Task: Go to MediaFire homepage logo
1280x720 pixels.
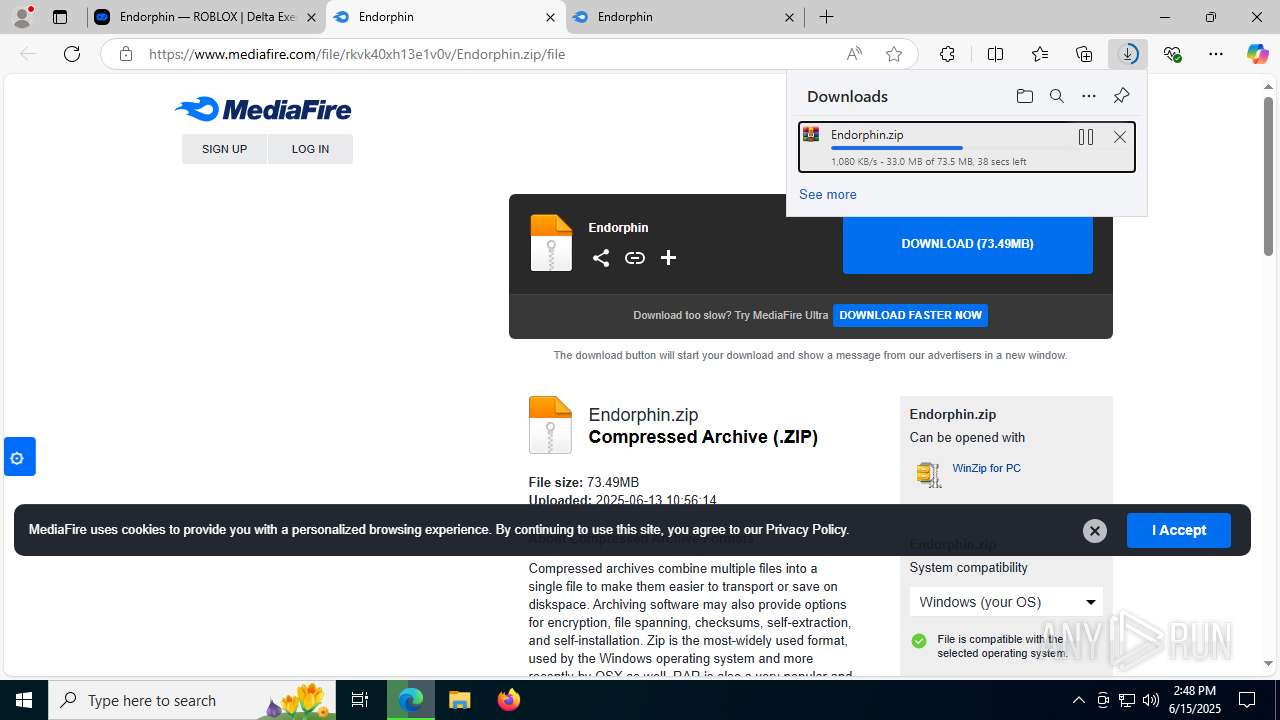Action: (263, 109)
